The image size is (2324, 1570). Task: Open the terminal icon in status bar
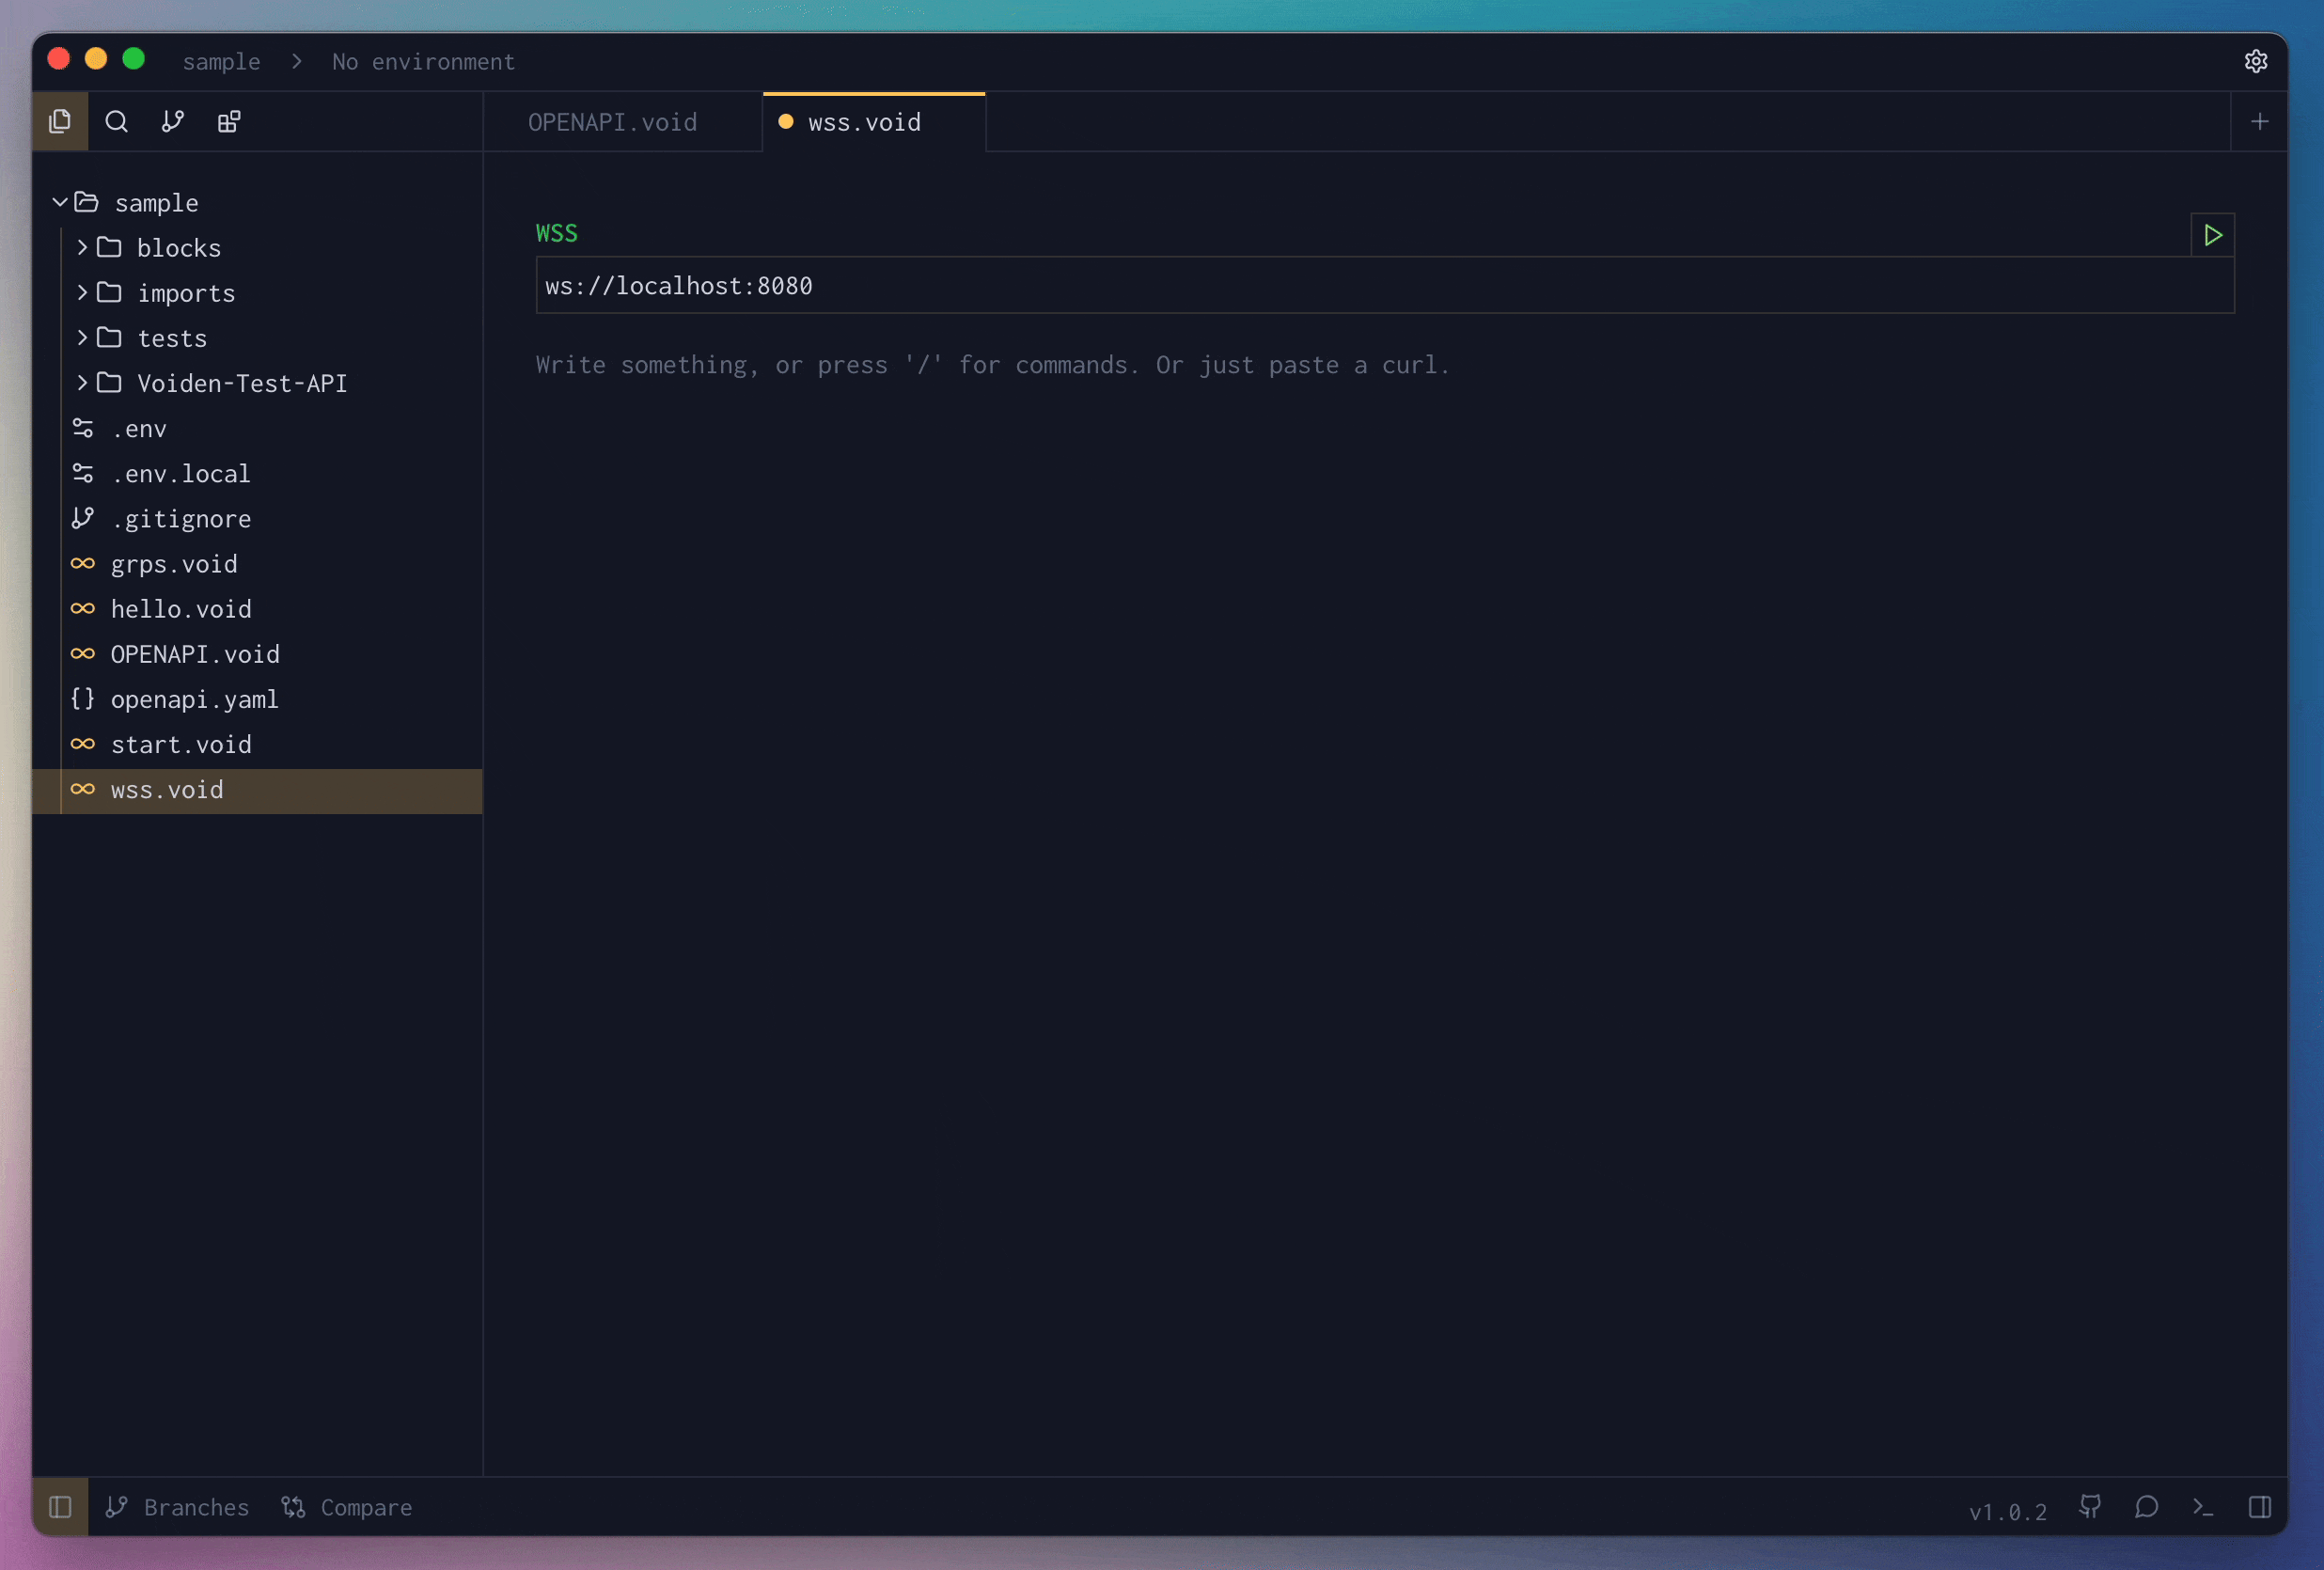[x=2202, y=1507]
